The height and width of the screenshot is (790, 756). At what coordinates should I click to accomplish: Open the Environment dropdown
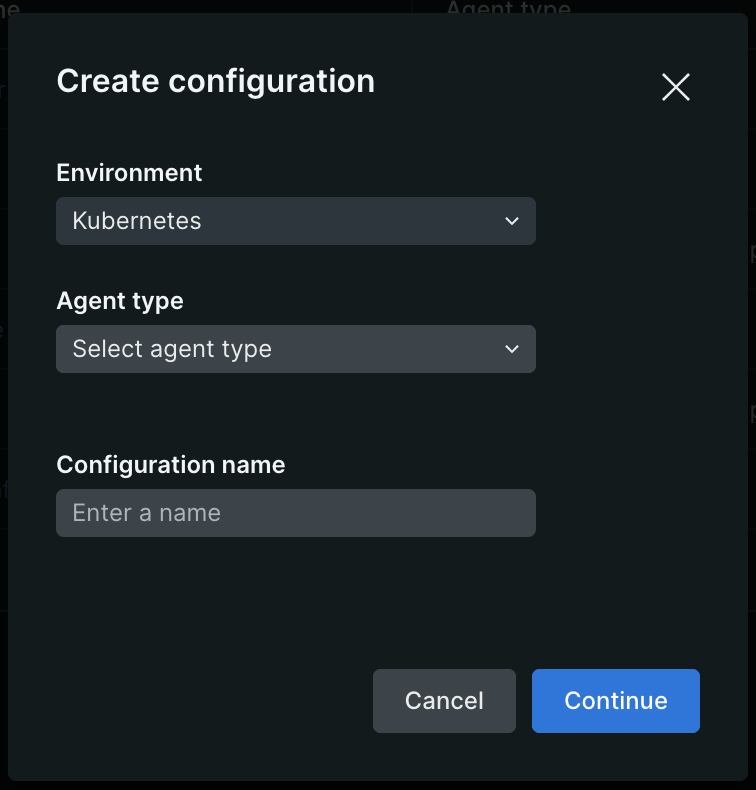(x=295, y=221)
